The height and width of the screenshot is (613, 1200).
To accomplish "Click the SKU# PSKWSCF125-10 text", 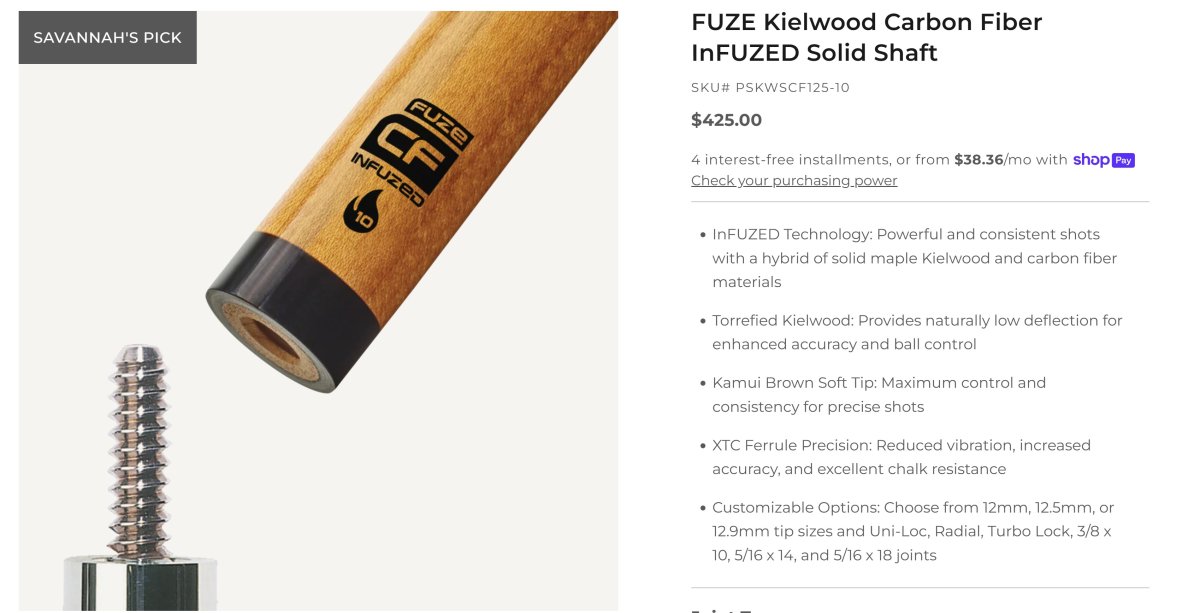I will [770, 88].
